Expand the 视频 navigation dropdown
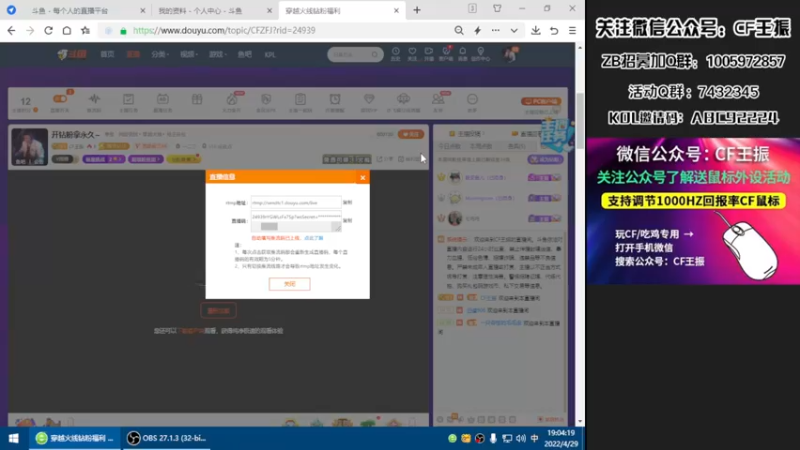Screen dimensions: 800x450 click(188, 54)
